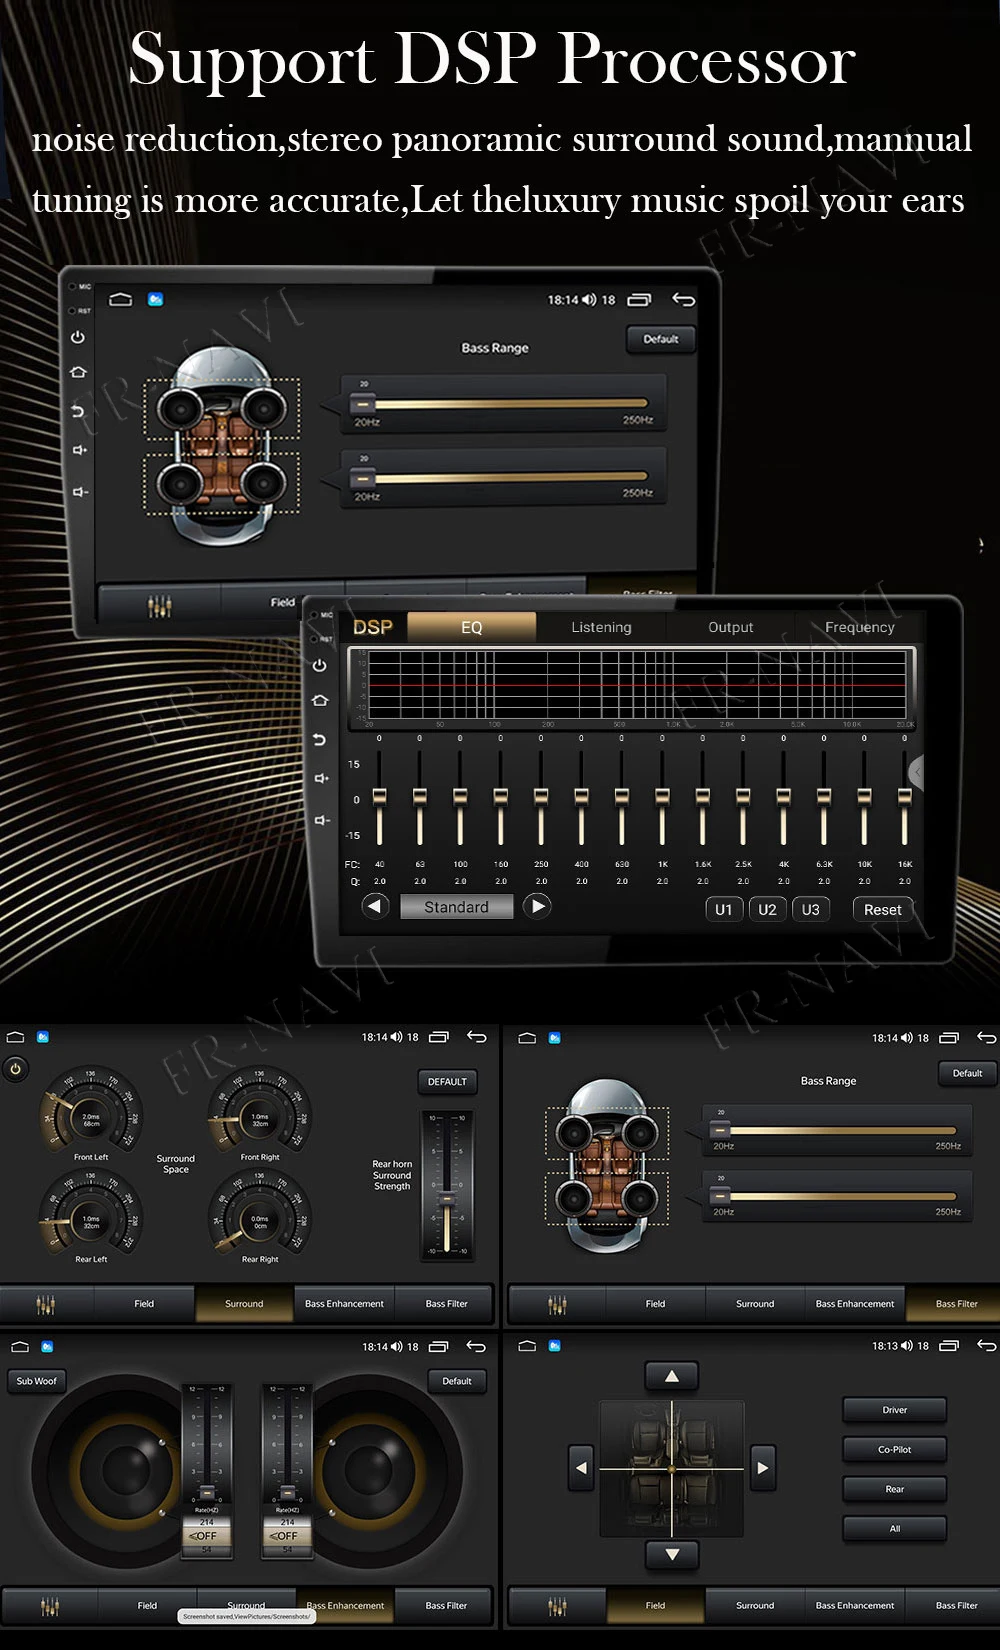Viewport: 1000px width, 1650px height.
Task: Open equalizer icon in Bass Filter screen bar
Action: (557, 1304)
